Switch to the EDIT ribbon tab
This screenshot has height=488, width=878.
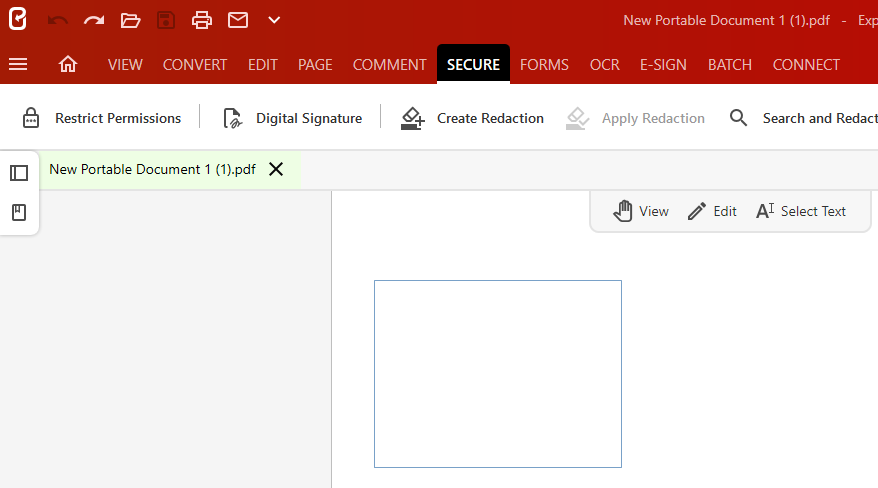(x=263, y=65)
